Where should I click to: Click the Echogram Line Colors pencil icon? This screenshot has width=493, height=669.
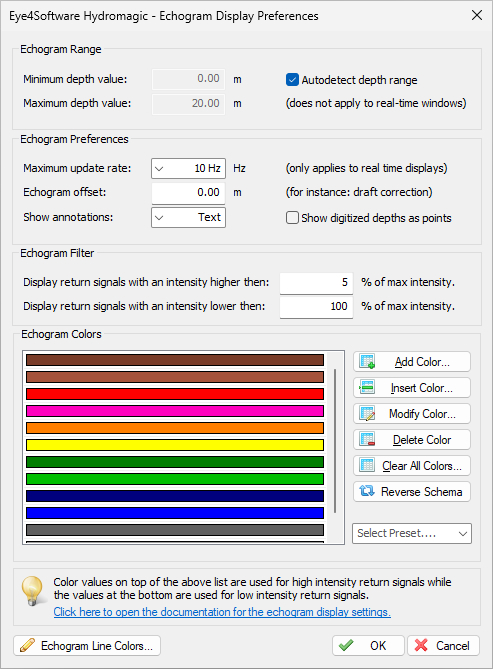coord(27,645)
